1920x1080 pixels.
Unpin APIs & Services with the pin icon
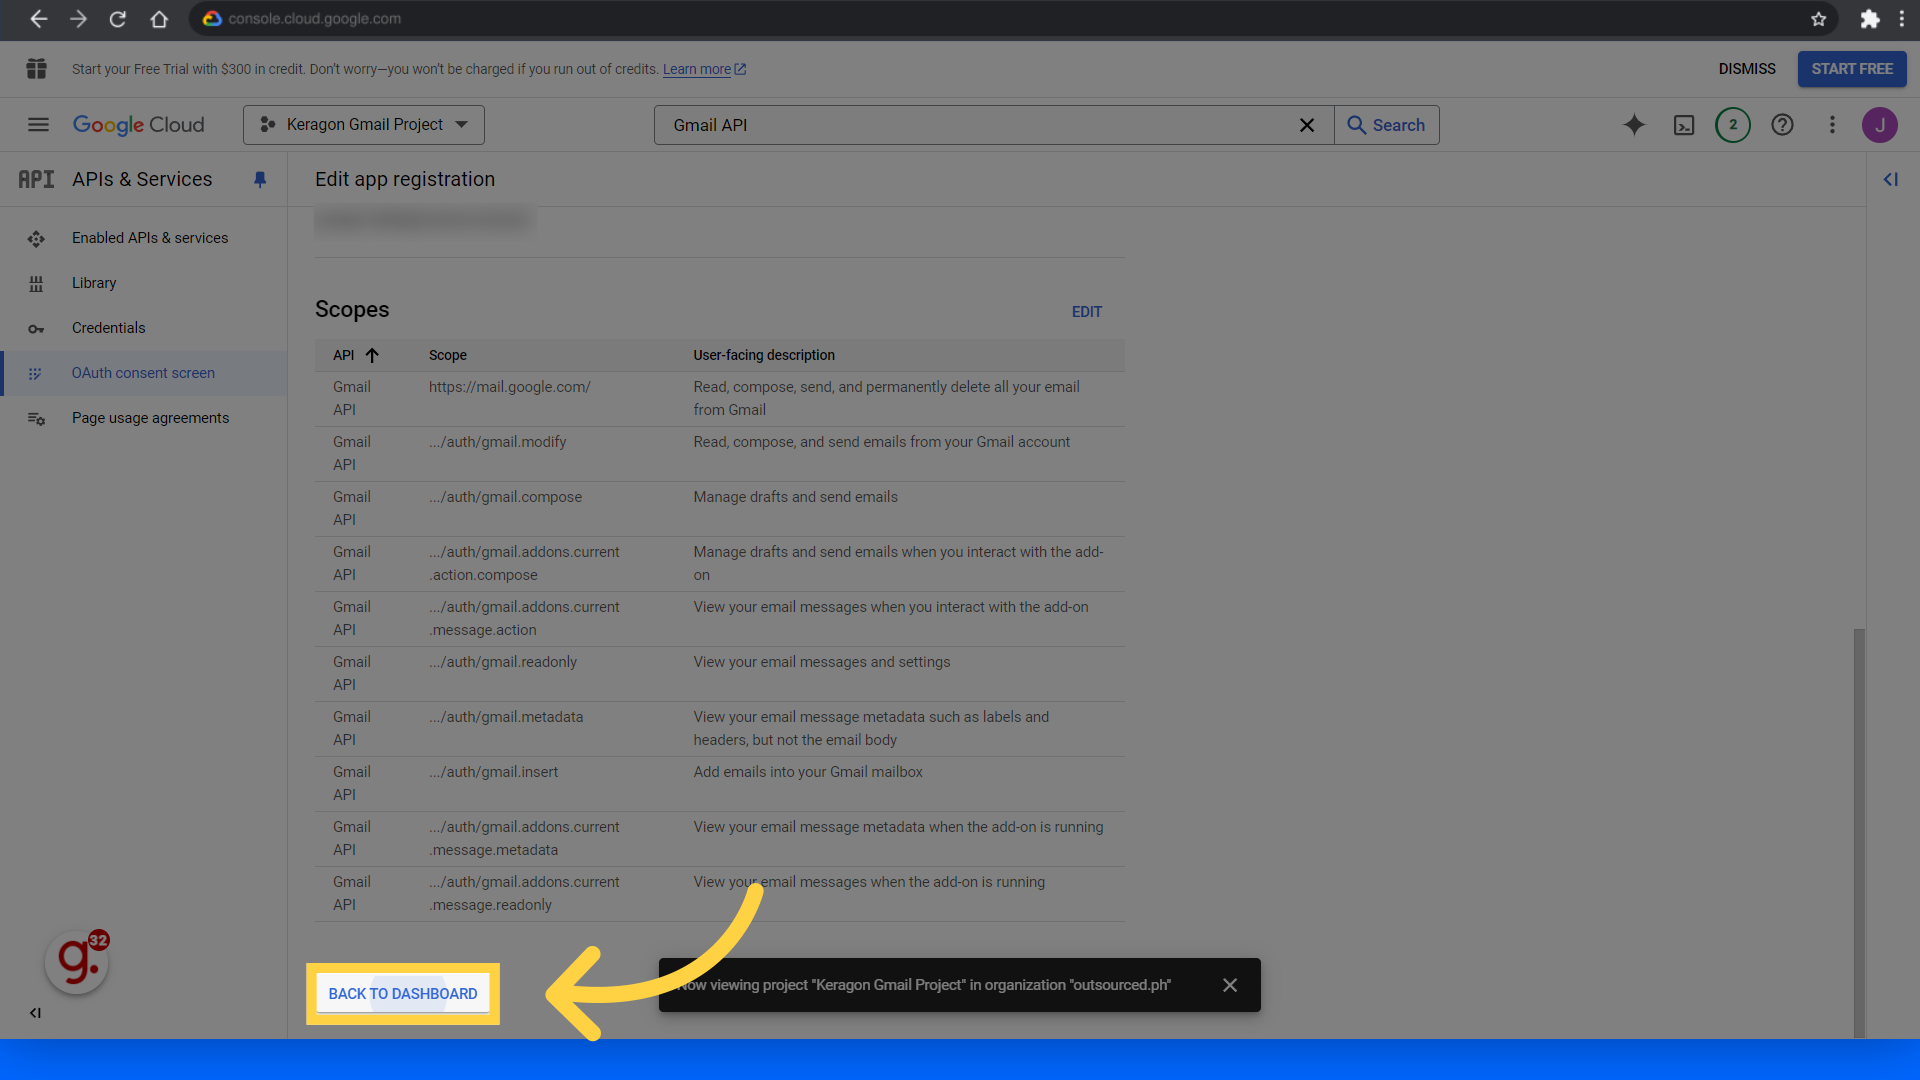[260, 180]
